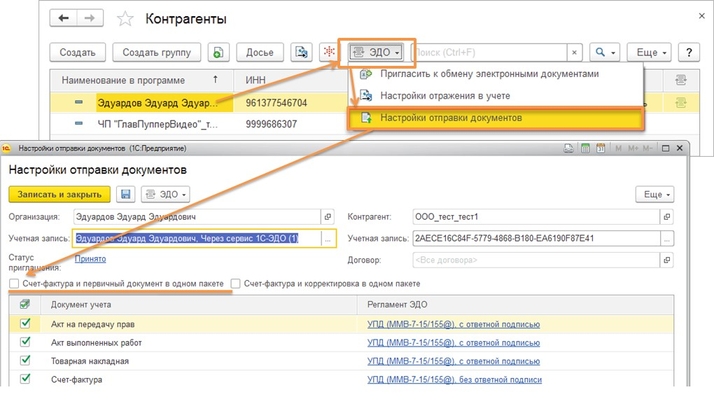Click the Записать и закрыть button

click(x=59, y=194)
